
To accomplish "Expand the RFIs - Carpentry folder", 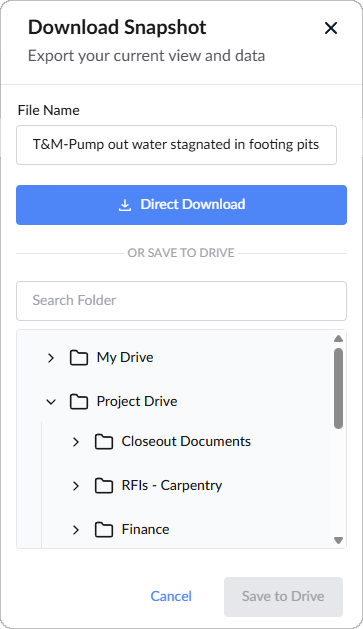I will [x=76, y=486].
